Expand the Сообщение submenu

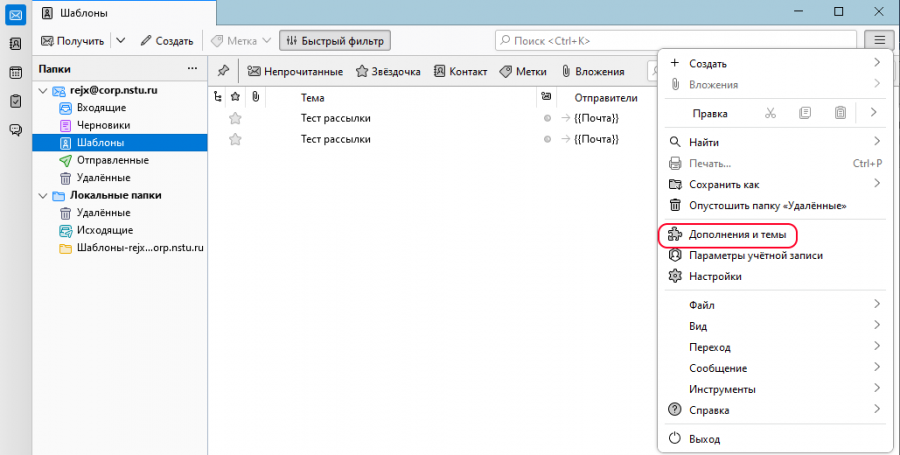775,368
